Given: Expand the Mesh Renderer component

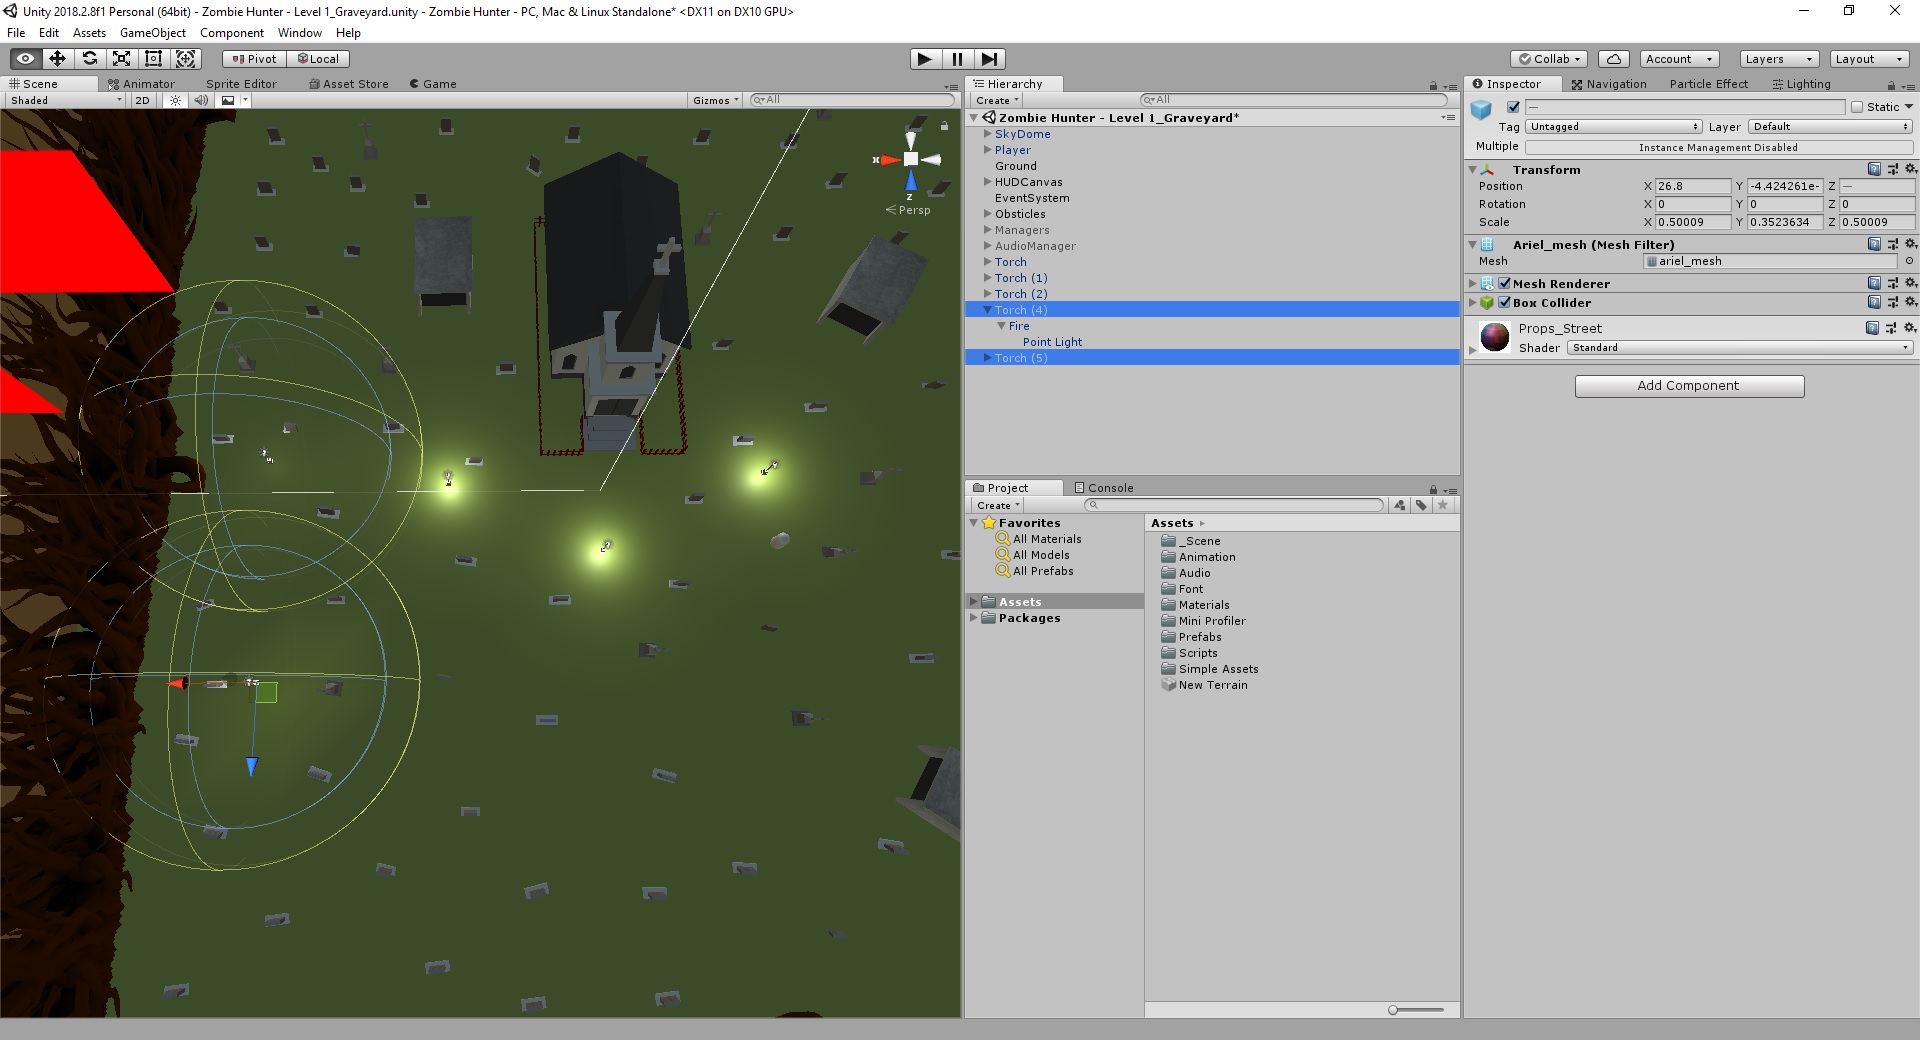Looking at the screenshot, I should 1472,283.
